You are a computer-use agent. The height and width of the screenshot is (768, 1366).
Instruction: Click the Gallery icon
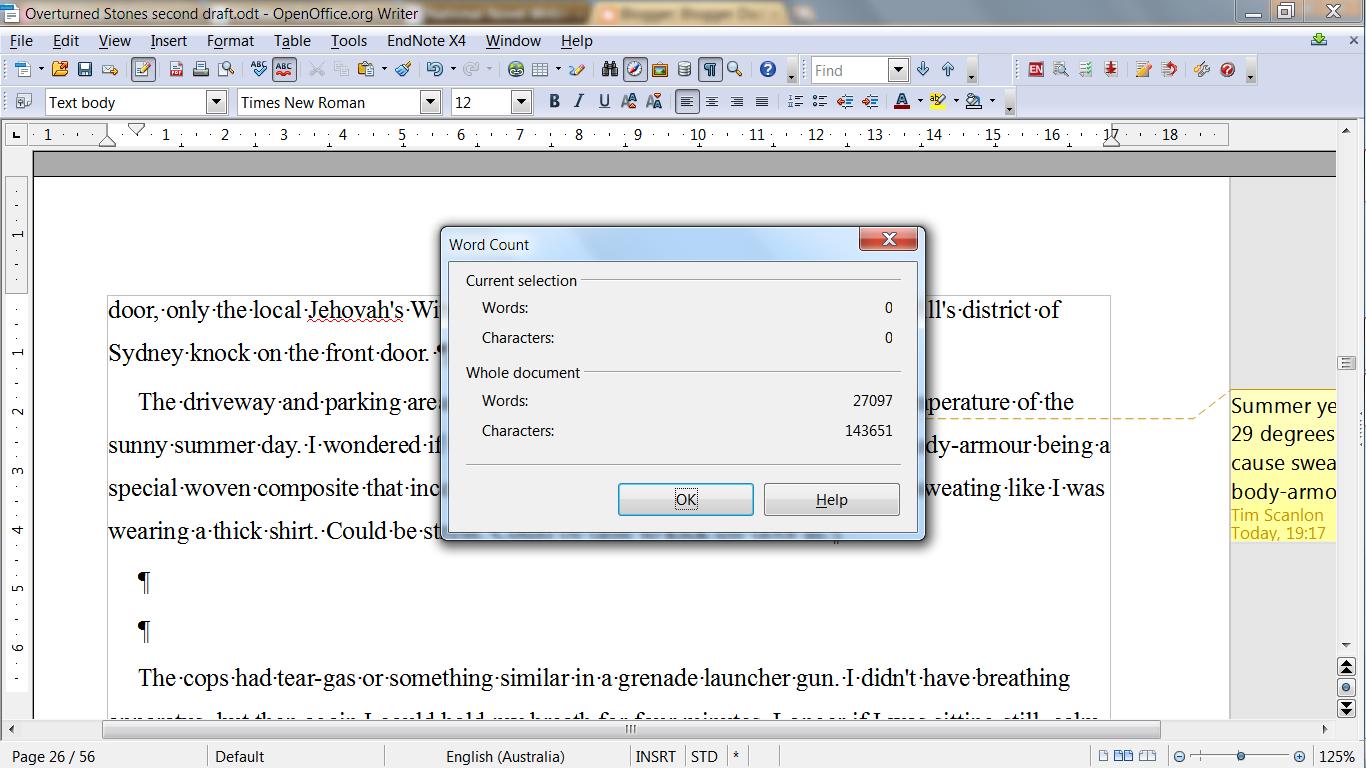[x=659, y=70]
